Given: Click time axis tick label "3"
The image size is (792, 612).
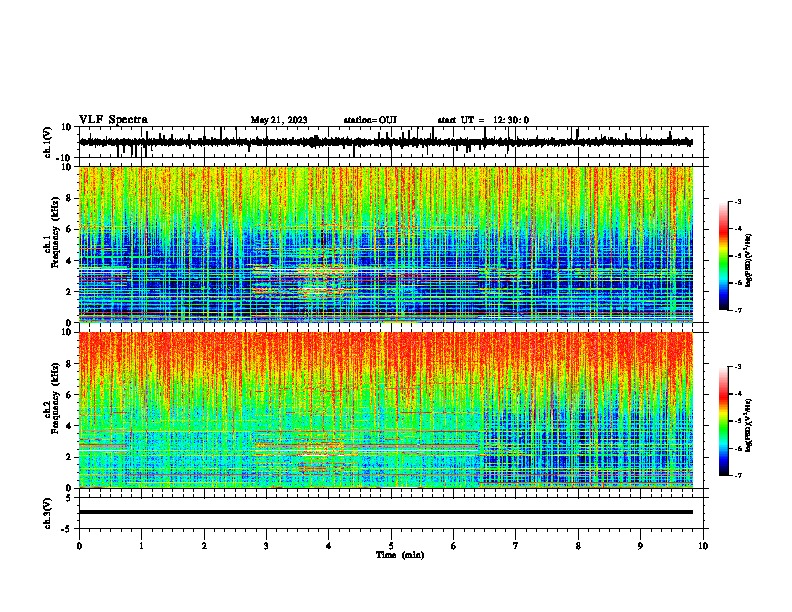Looking at the screenshot, I should click(x=266, y=546).
